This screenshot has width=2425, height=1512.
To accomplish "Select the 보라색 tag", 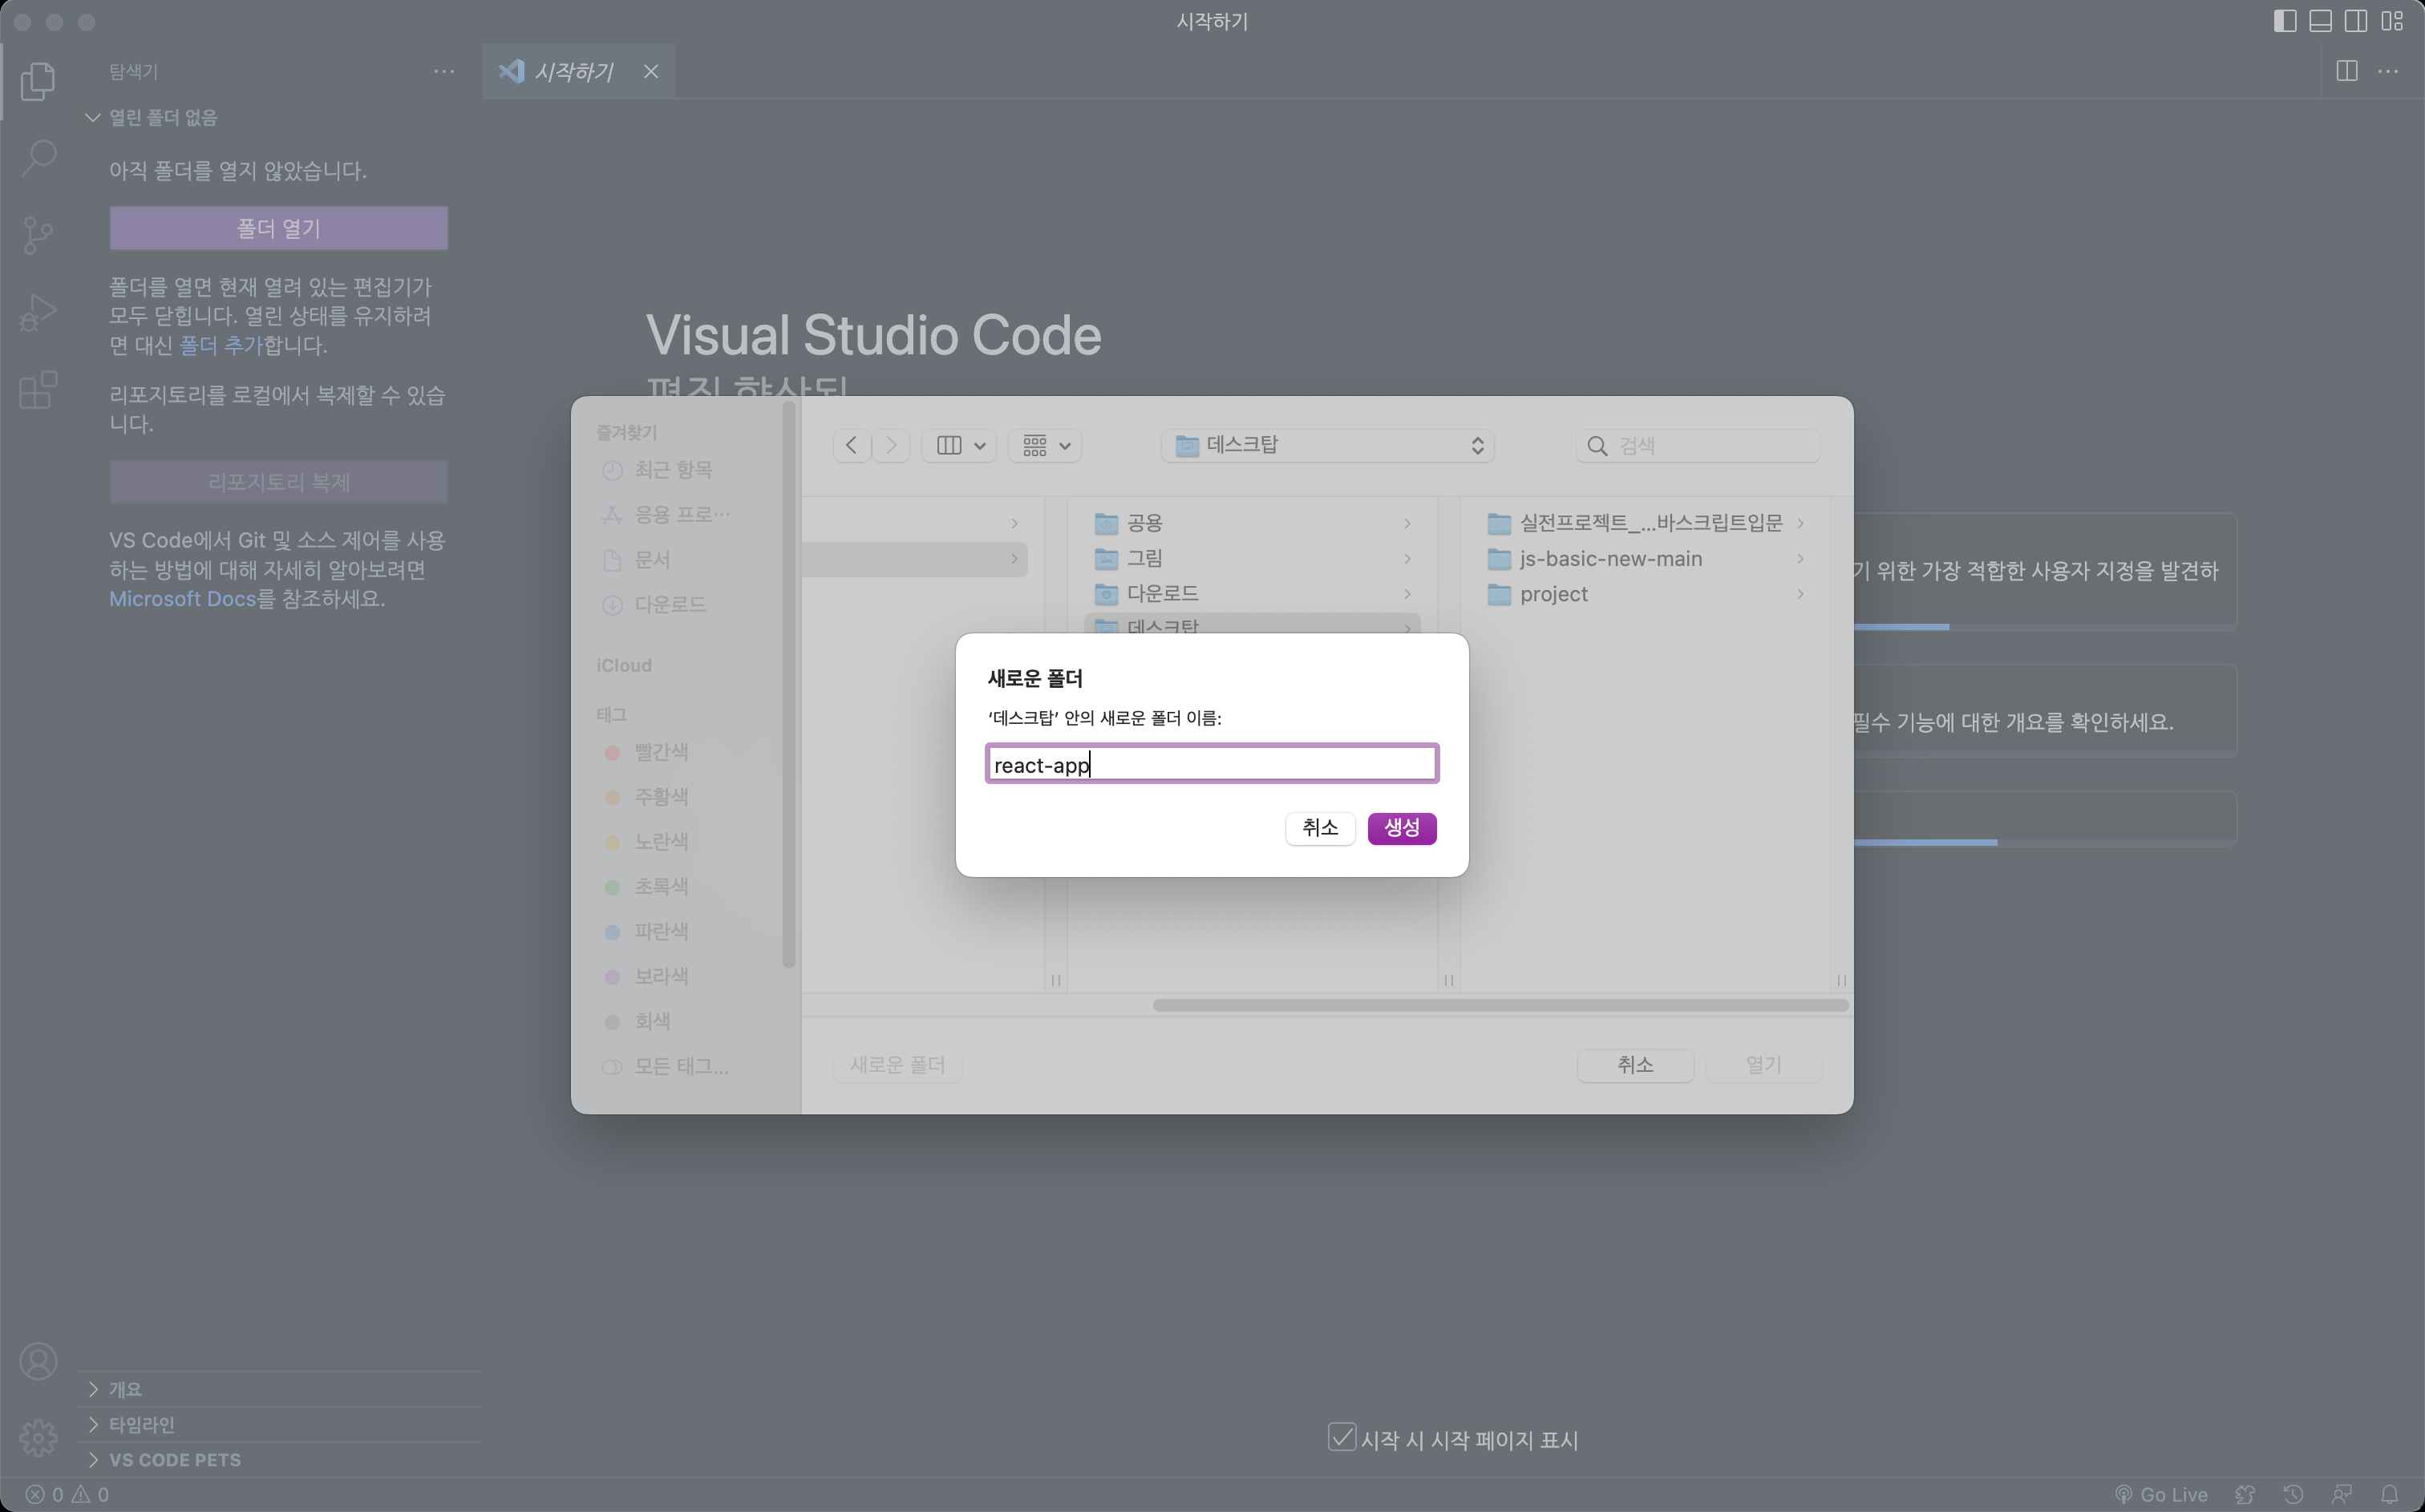I will point(647,976).
